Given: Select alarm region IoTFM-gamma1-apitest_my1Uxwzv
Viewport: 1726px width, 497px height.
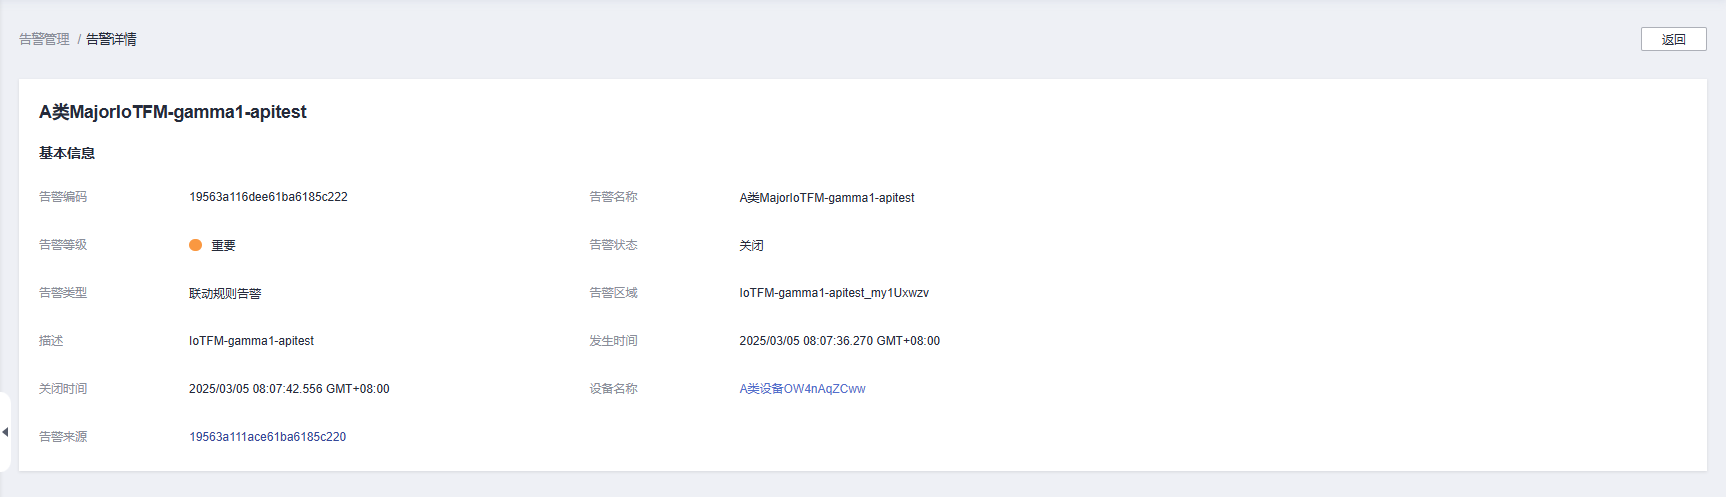Looking at the screenshot, I should pos(834,293).
